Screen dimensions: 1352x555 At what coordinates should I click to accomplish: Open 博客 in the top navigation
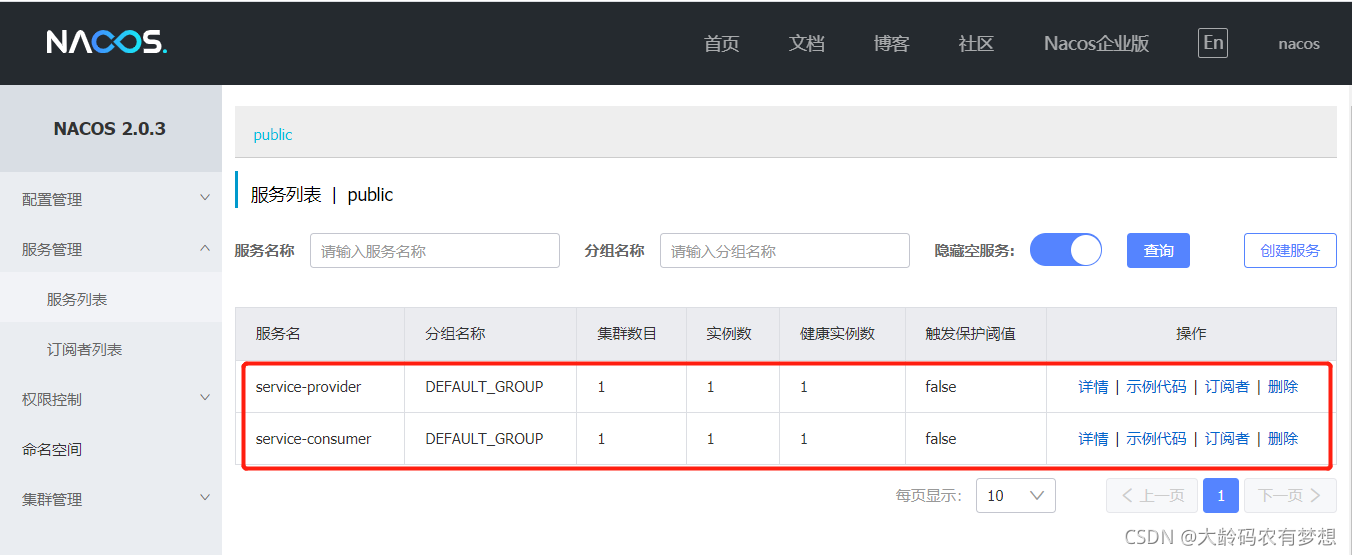tap(891, 43)
